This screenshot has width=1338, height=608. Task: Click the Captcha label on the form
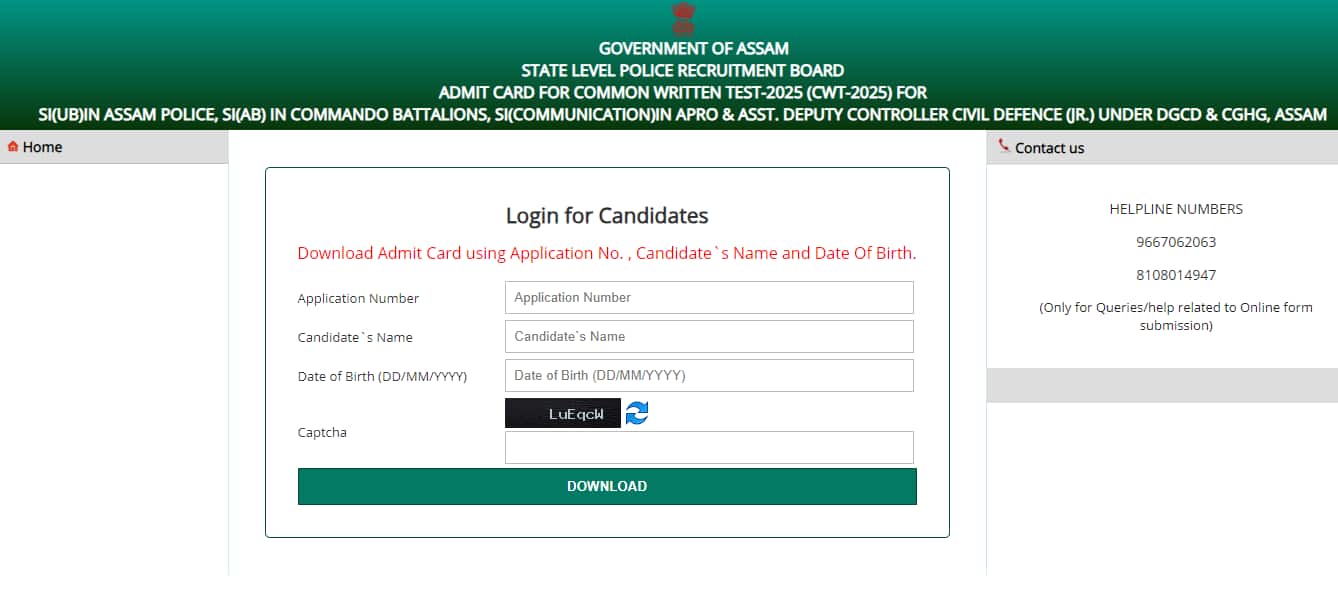pos(321,432)
